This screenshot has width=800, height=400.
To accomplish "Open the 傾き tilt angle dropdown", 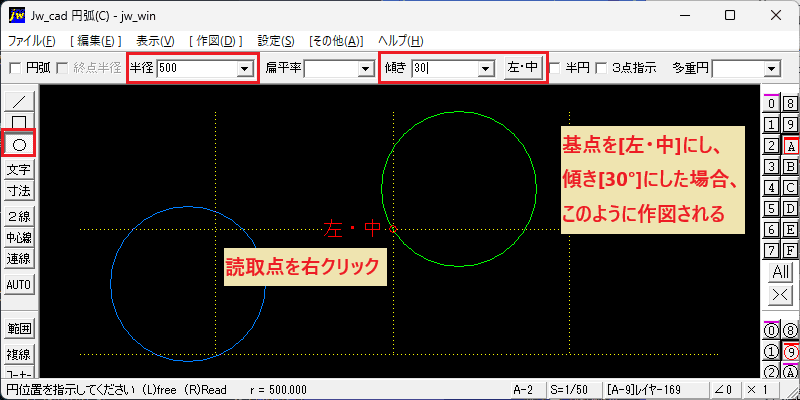I will point(486,68).
